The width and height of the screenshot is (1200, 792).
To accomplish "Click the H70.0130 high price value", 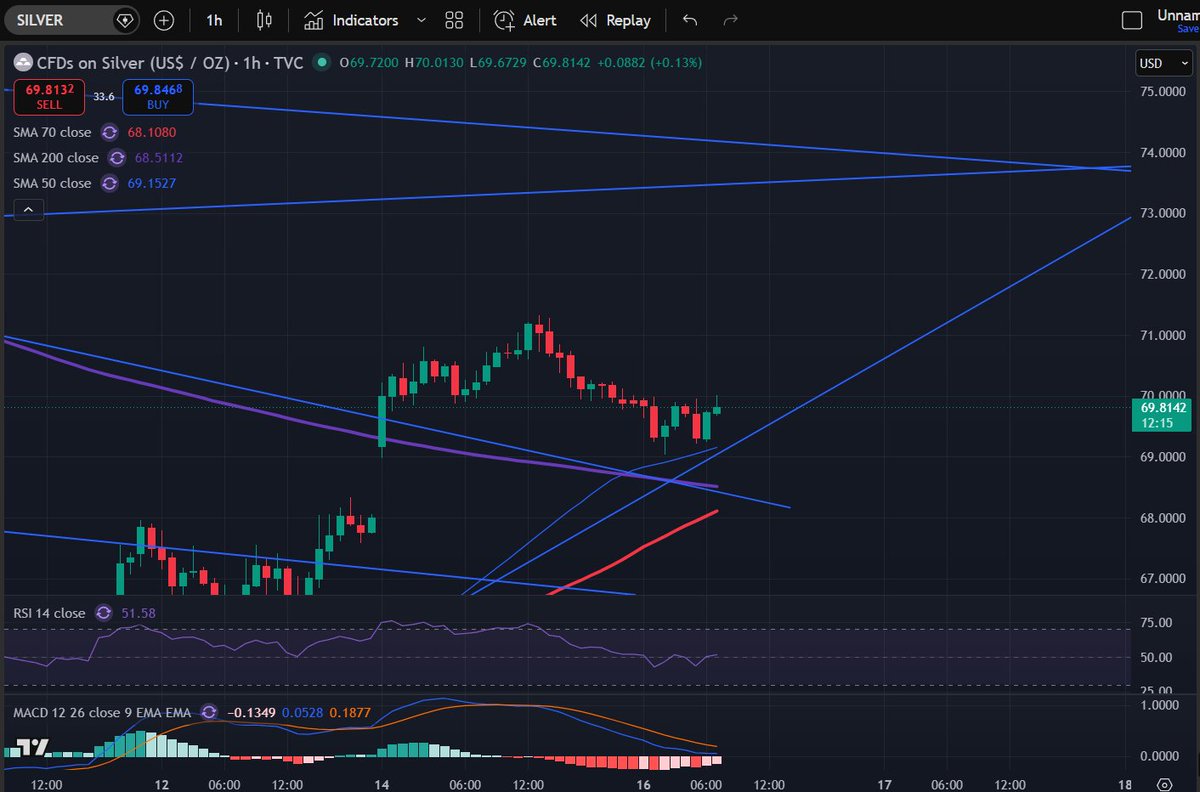I will [x=434, y=62].
